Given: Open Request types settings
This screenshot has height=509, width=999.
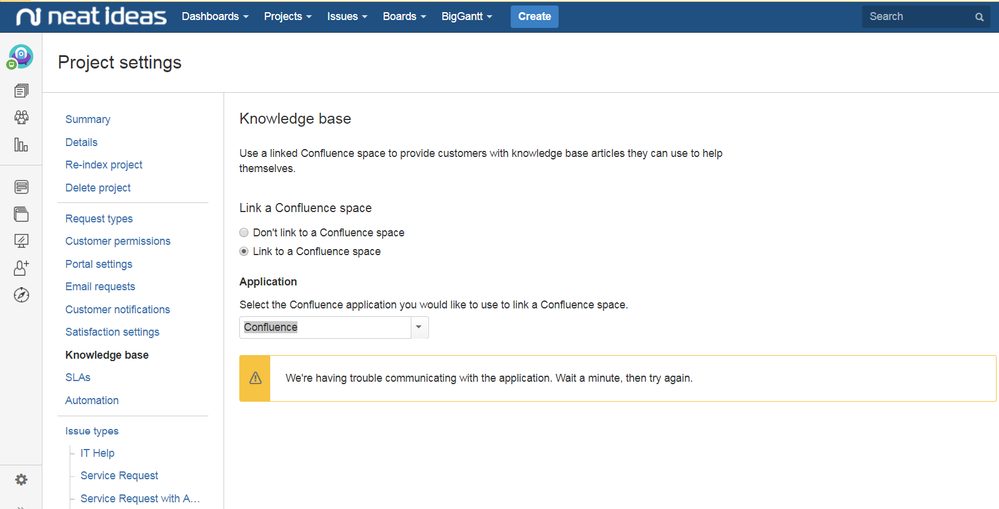Looking at the screenshot, I should tap(99, 219).
